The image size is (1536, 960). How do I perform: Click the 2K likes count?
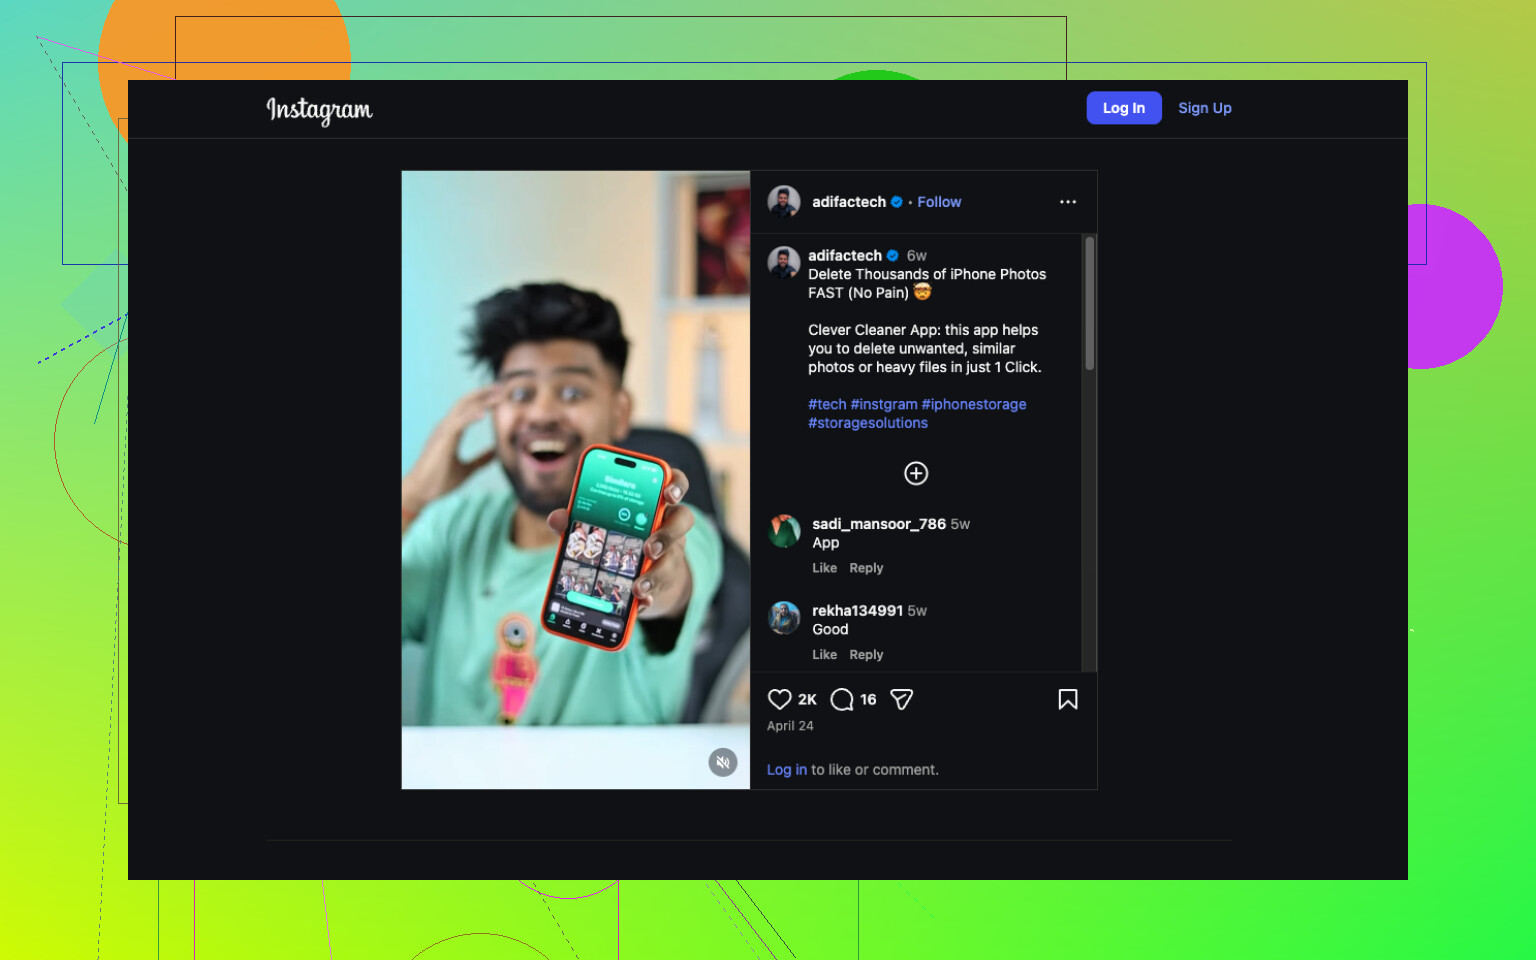[x=807, y=700]
